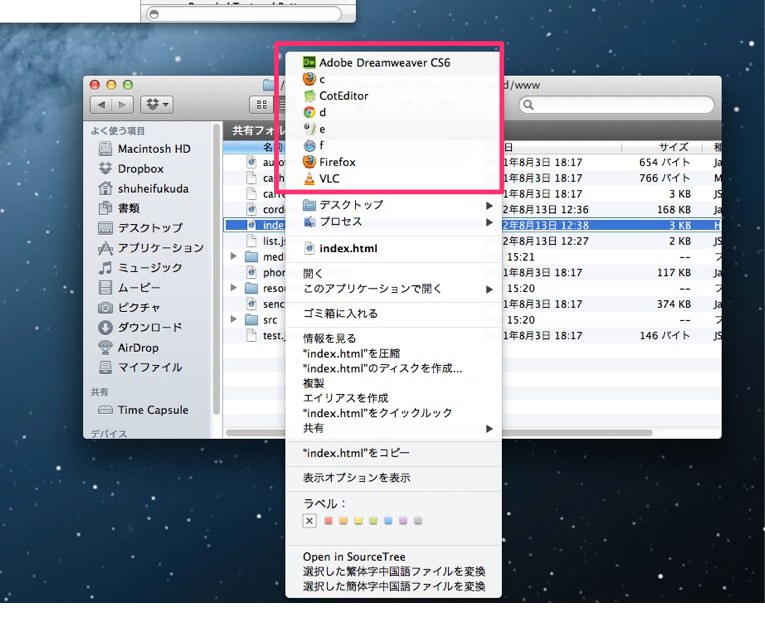The image size is (765, 617).
Task: Open Macintosh HD in sidebar
Action: [x=145, y=148]
